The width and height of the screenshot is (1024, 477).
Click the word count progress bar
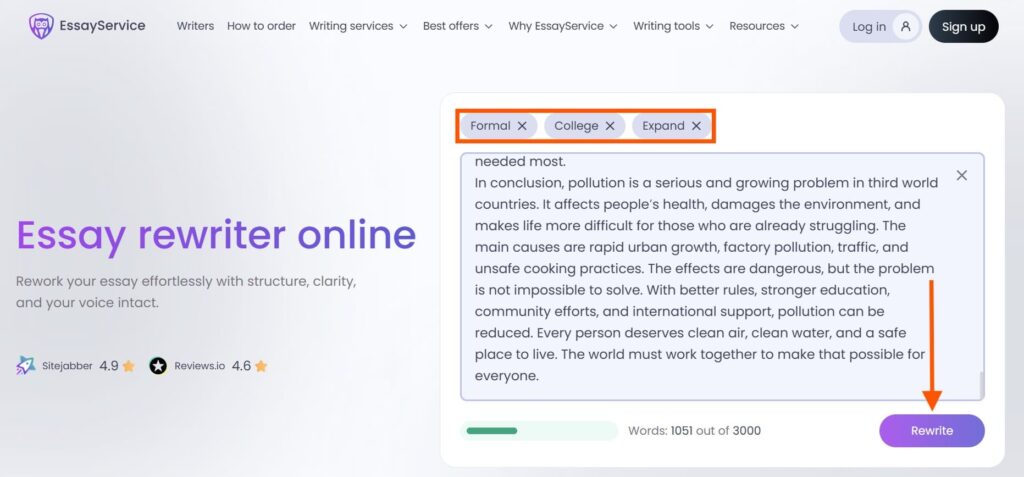click(x=539, y=431)
